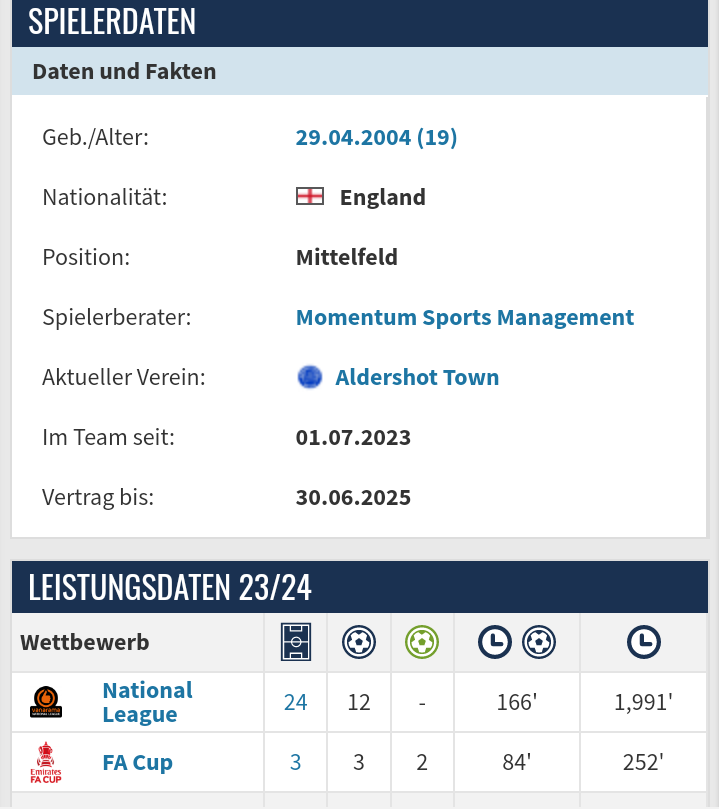
Task: Open the birth date 29.04.2004 link
Action: point(376,137)
